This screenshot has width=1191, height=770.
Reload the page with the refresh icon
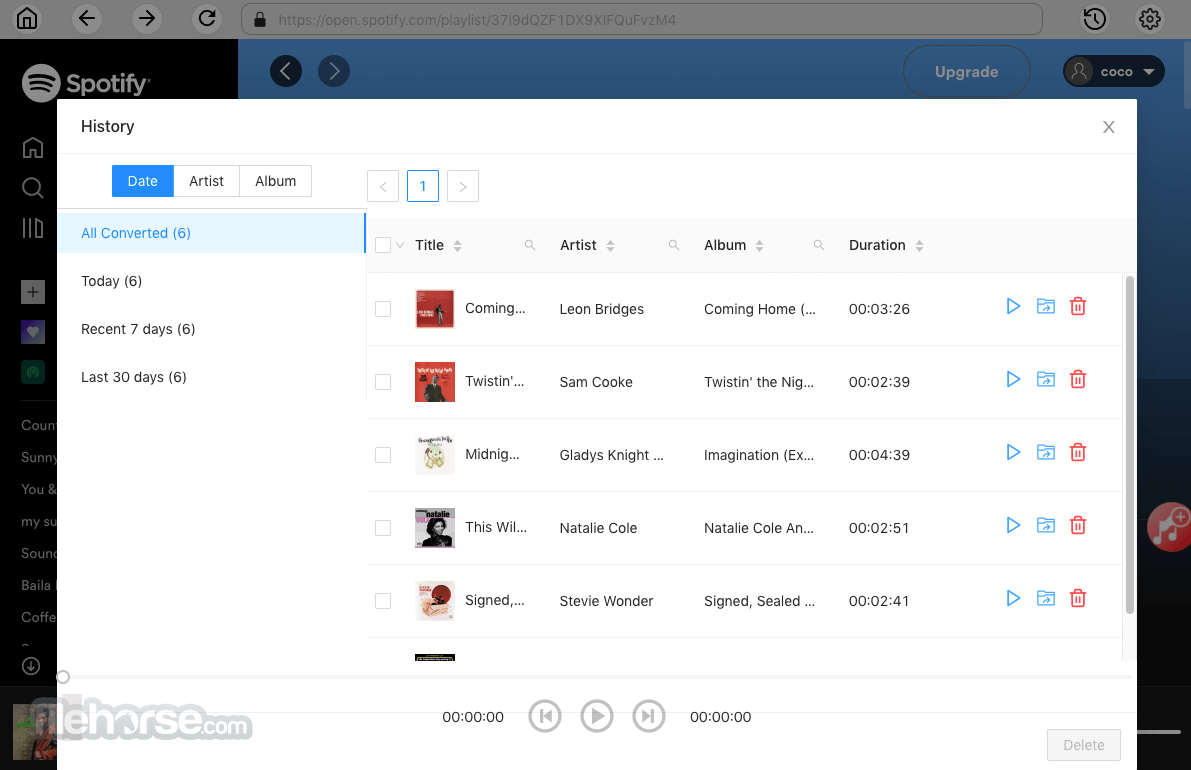pyautogui.click(x=207, y=18)
